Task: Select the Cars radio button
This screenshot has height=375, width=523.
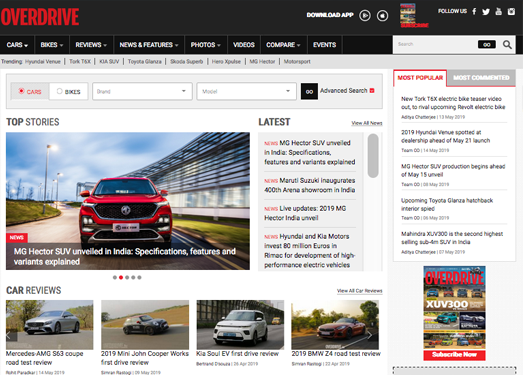Action: tap(21, 91)
